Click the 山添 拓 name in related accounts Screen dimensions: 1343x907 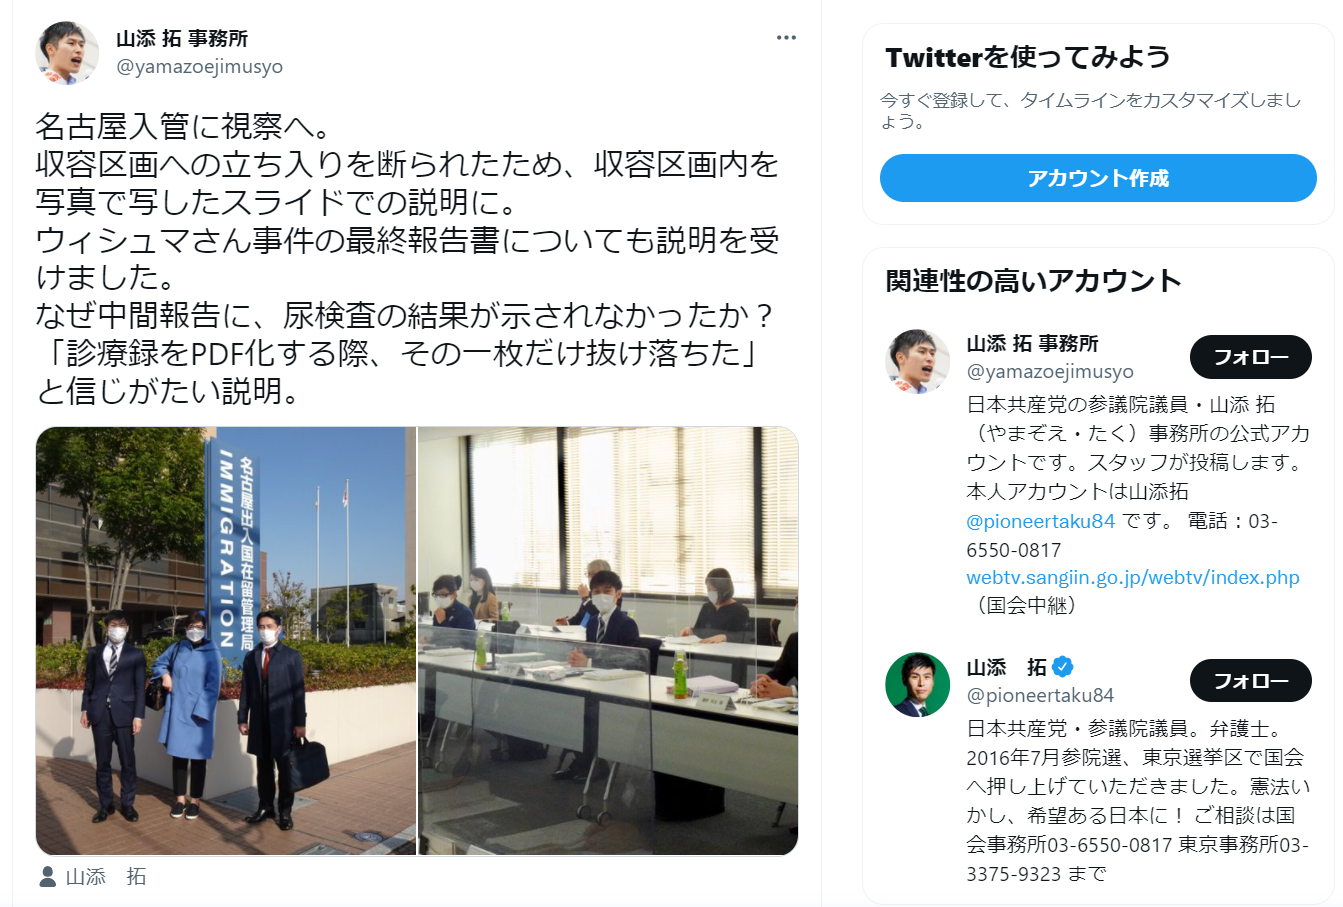click(x=1006, y=668)
